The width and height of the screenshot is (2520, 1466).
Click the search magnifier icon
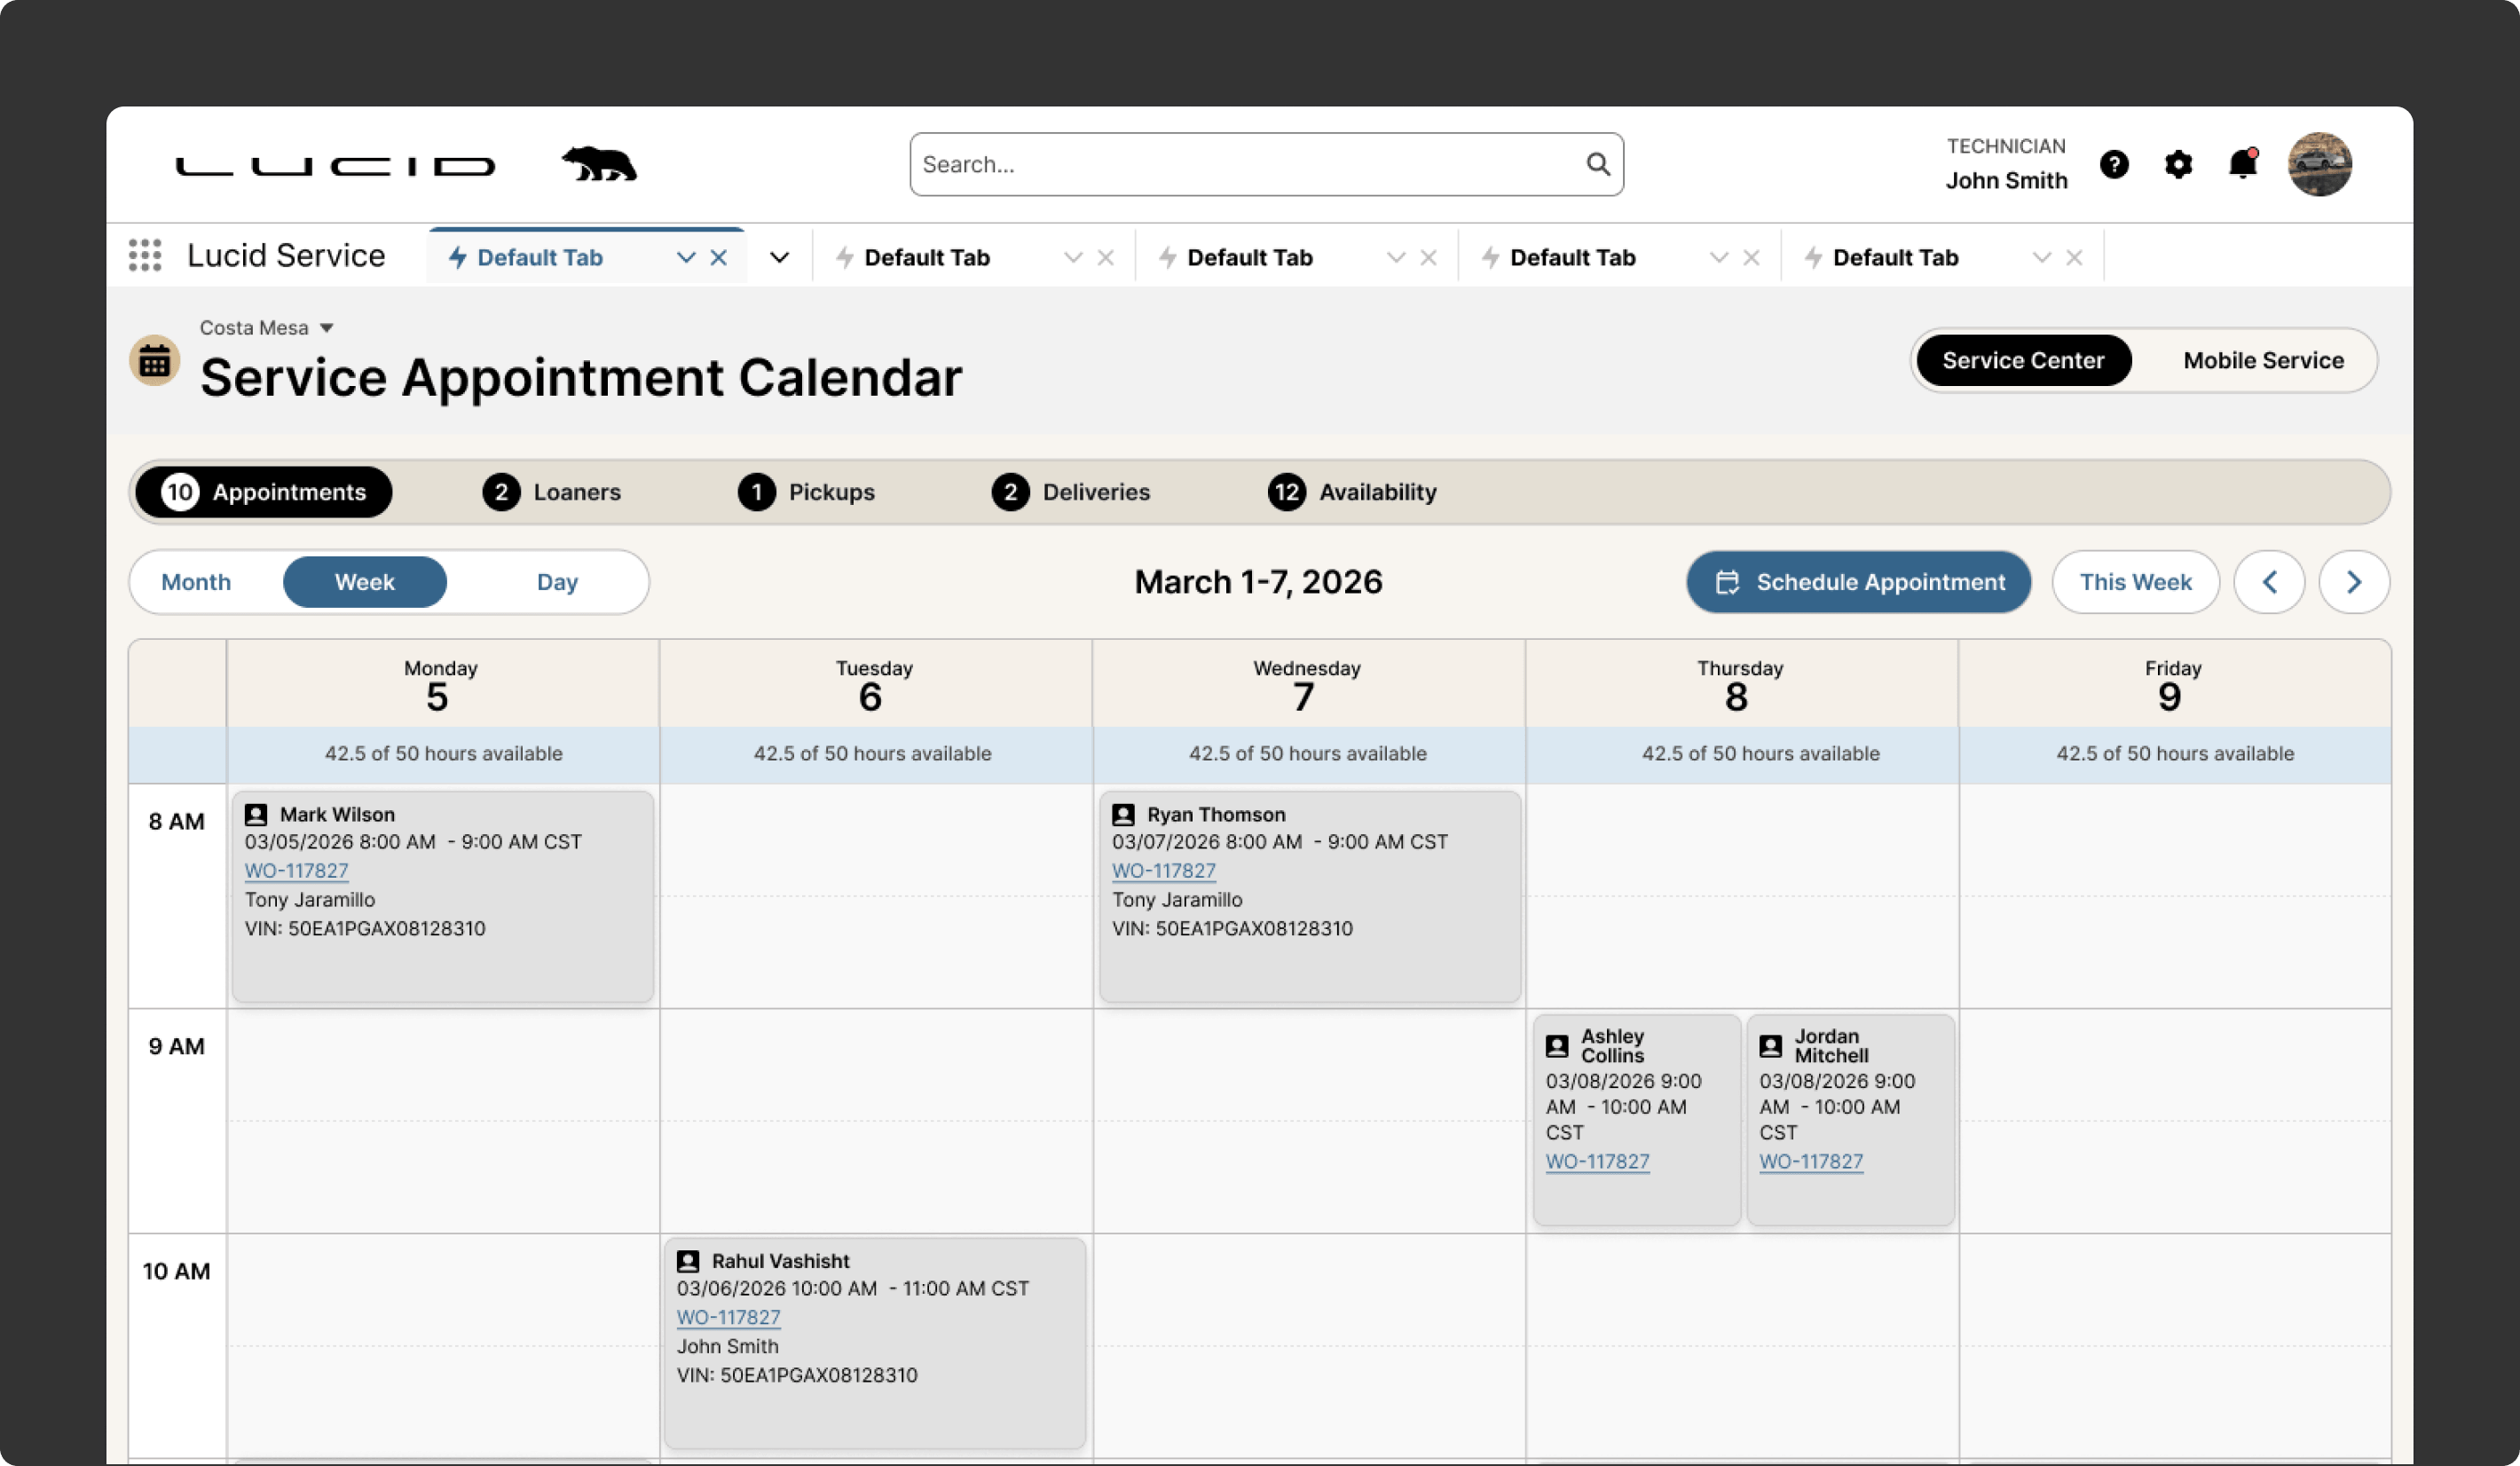(1597, 164)
